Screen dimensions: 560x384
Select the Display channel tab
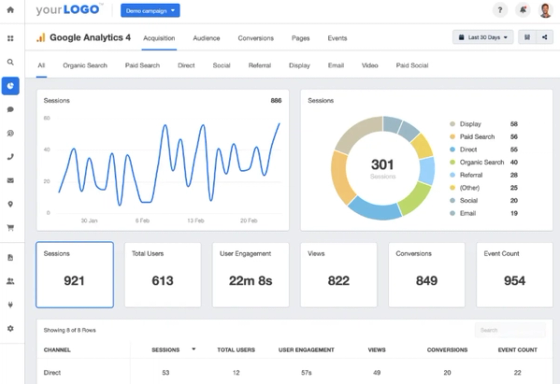[x=299, y=65]
